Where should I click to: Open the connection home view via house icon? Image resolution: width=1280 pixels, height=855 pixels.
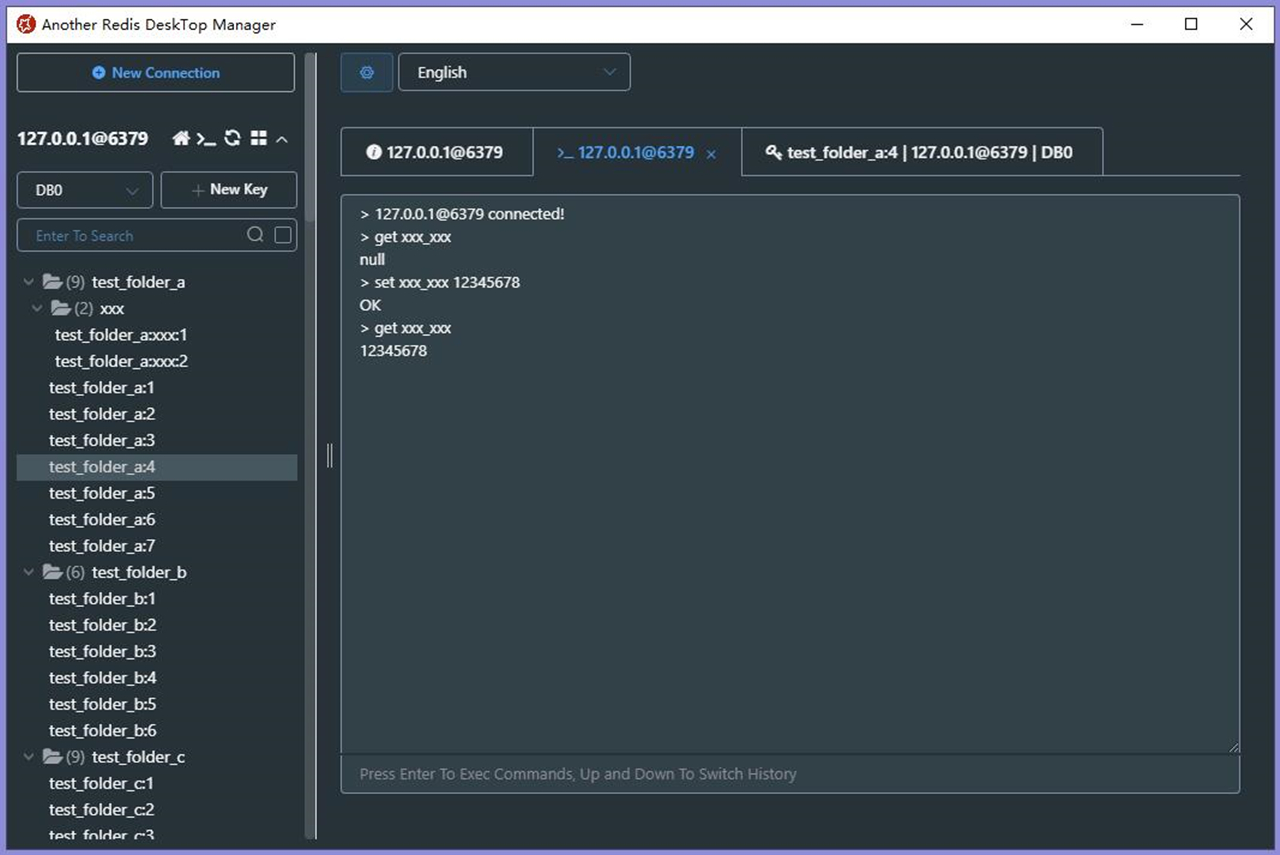[181, 139]
